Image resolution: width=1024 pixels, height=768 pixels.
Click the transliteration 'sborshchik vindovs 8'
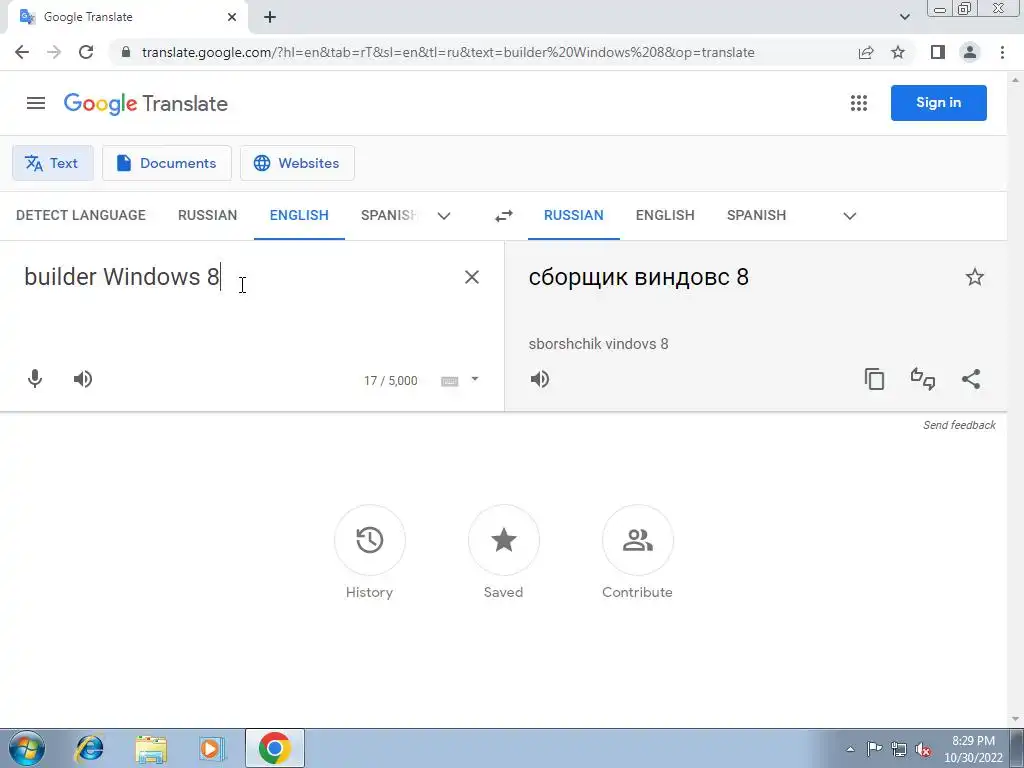coord(598,344)
